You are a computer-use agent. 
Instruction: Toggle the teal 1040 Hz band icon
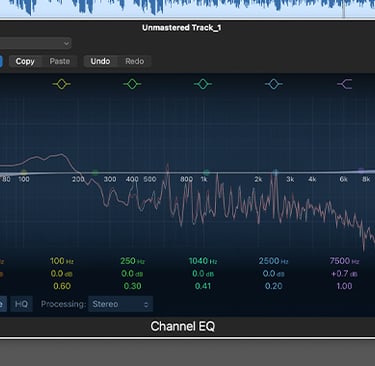coord(203,84)
